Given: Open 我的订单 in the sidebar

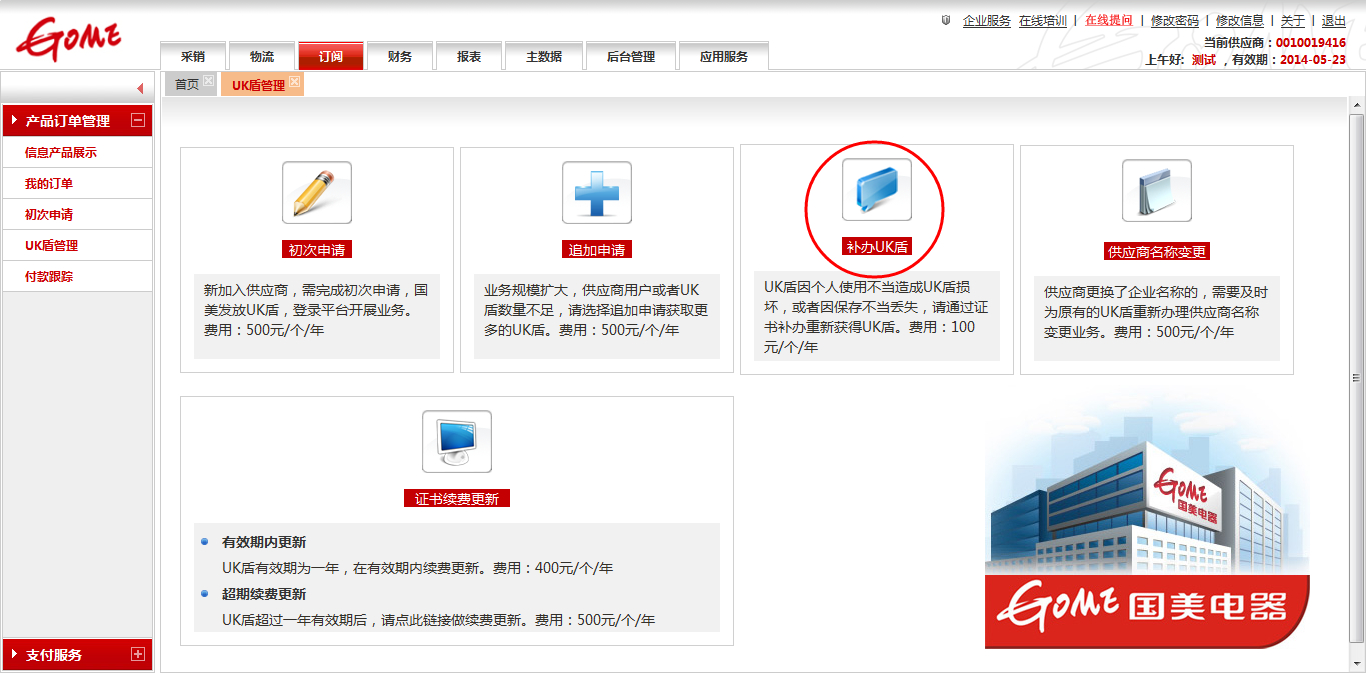Looking at the screenshot, I should [x=49, y=184].
